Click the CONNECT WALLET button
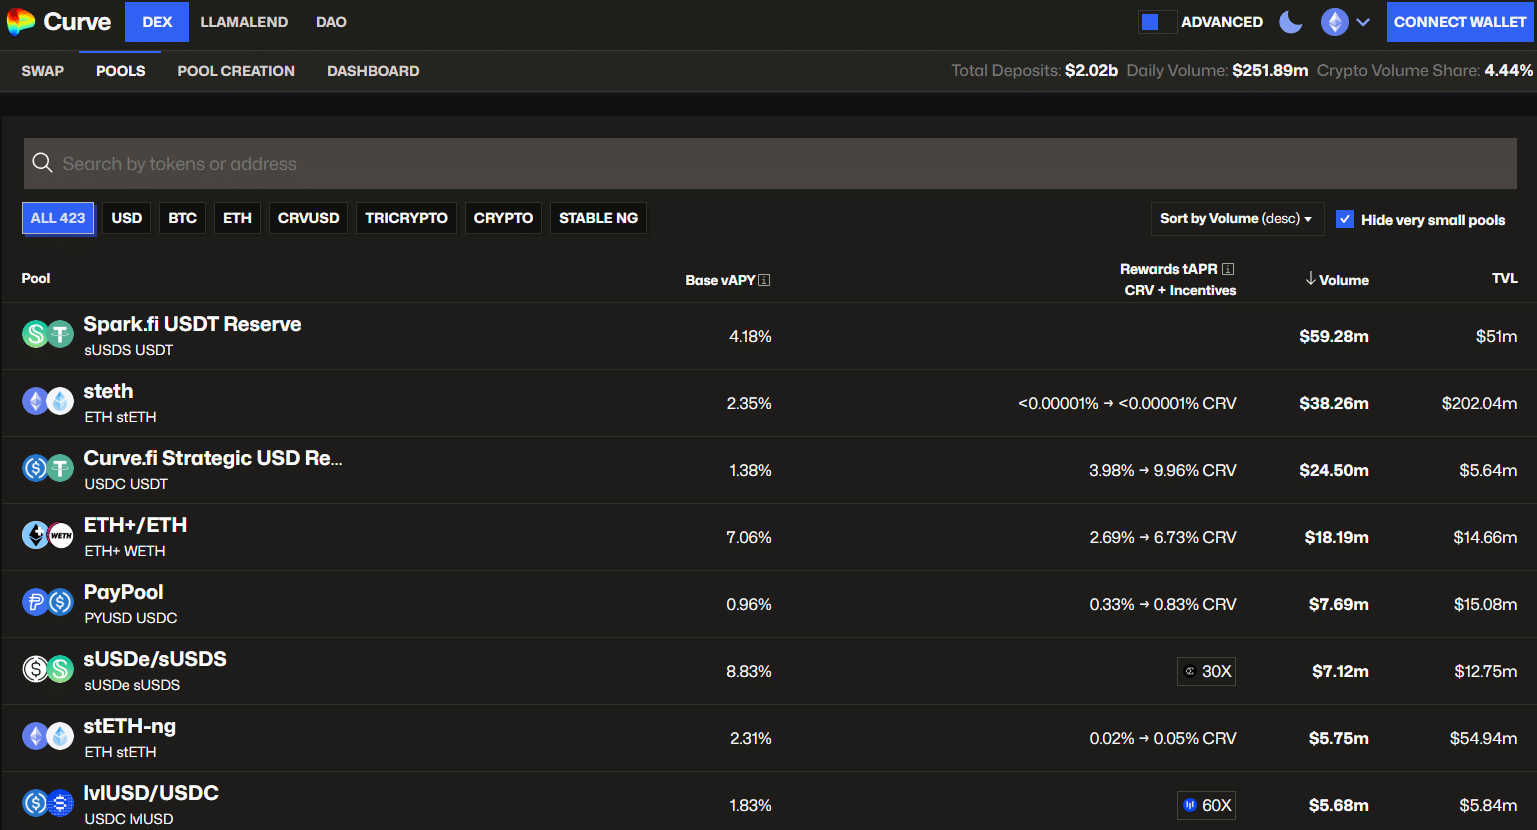 click(1460, 22)
